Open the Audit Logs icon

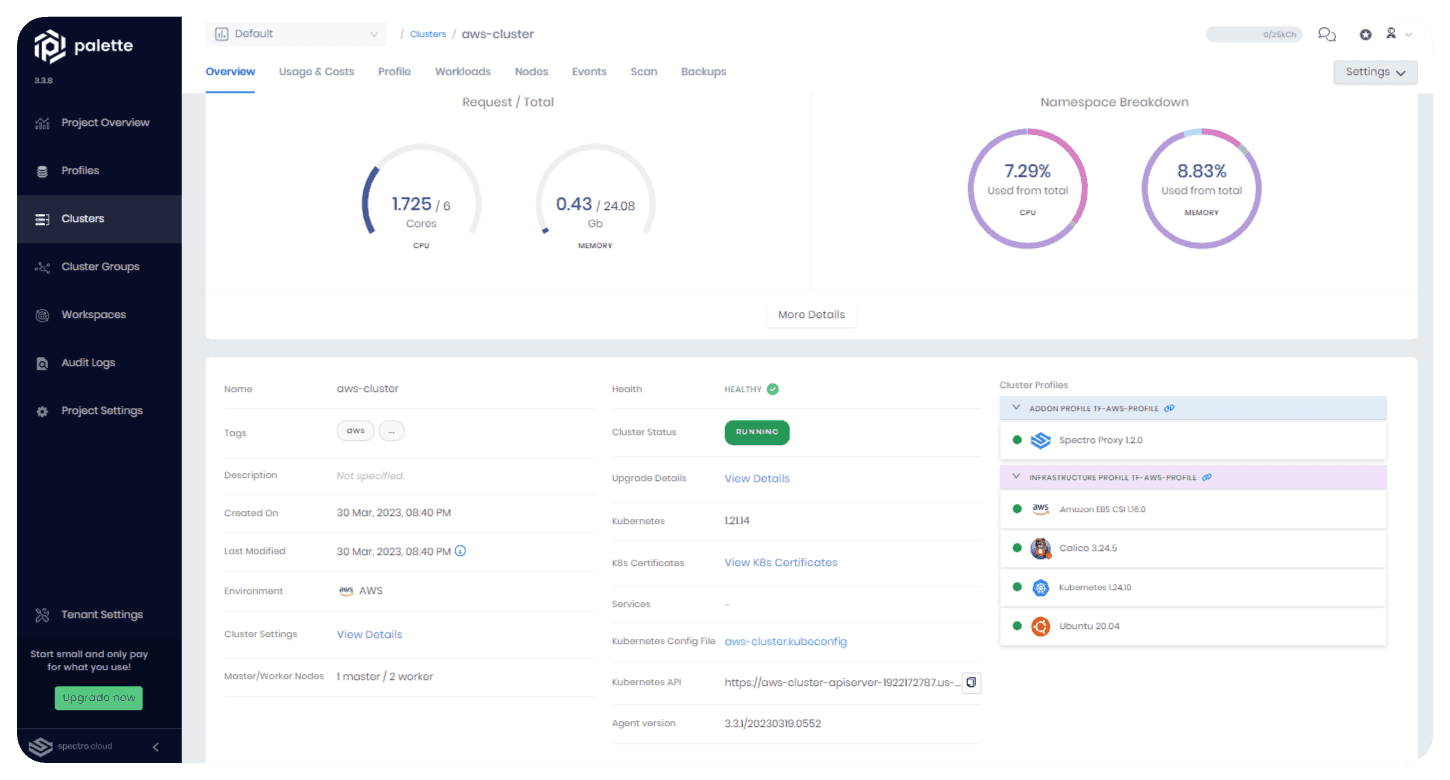42,363
